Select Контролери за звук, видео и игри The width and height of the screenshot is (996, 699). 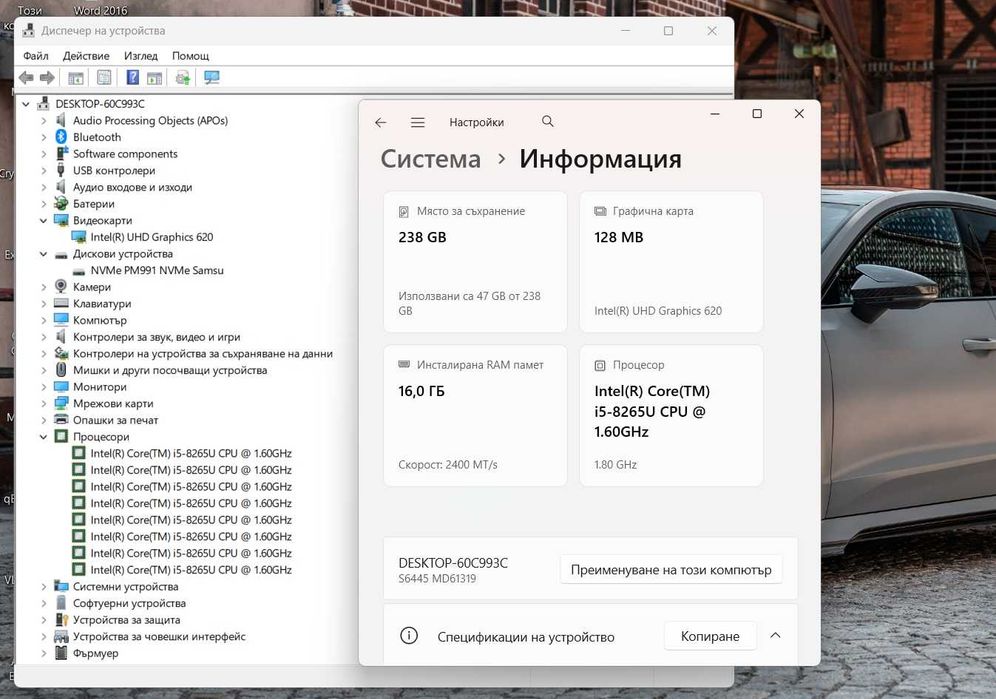[156, 337]
